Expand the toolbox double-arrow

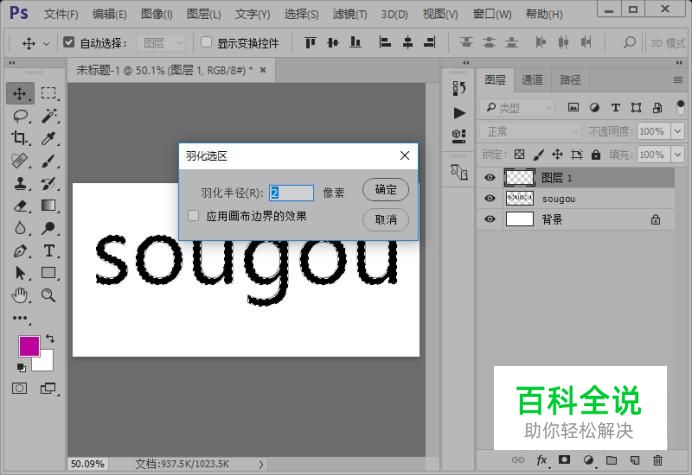tap(12, 63)
